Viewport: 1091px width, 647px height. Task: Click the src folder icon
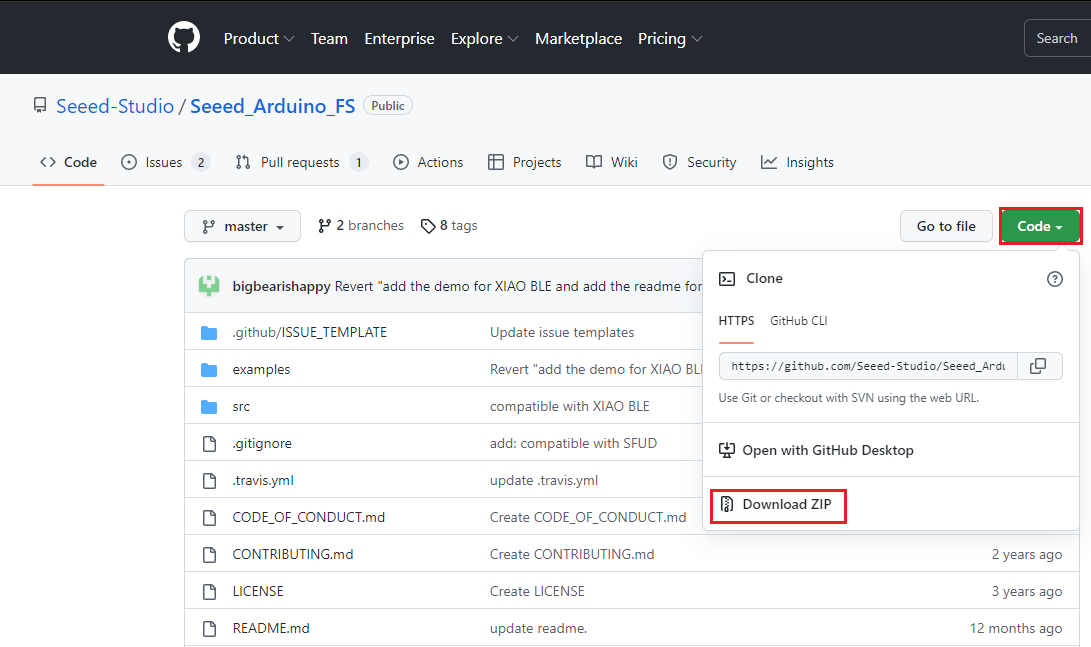tap(209, 406)
